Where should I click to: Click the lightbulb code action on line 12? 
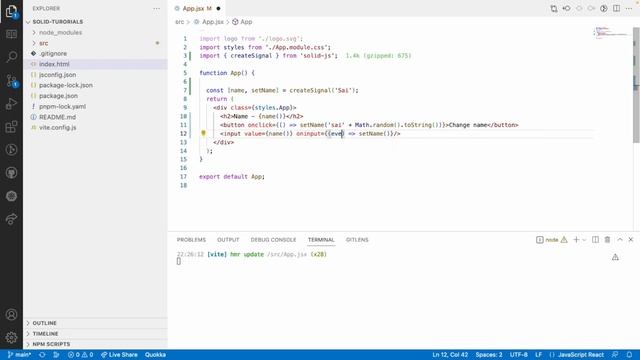tap(203, 133)
